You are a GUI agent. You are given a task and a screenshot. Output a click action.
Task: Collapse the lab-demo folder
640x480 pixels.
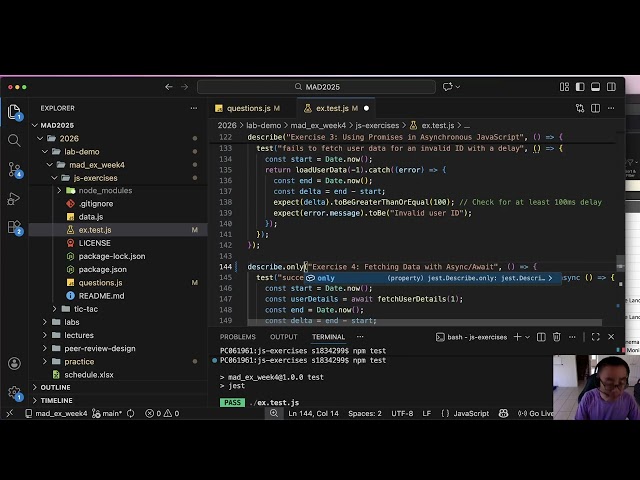click(x=45, y=151)
